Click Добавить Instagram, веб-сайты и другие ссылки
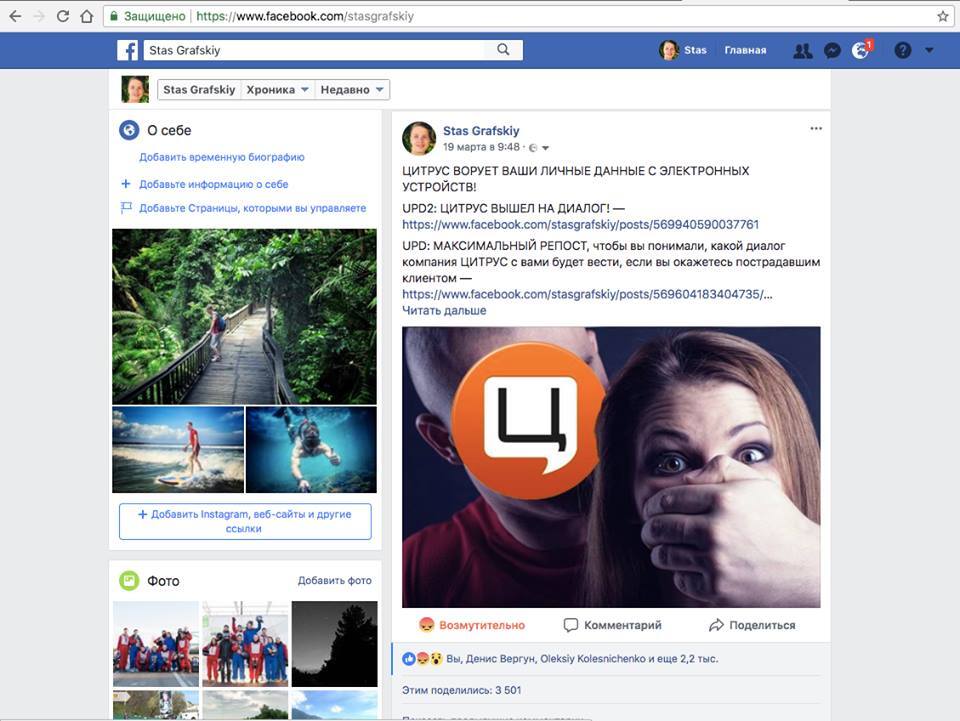Image resolution: width=960 pixels, height=721 pixels. tap(245, 521)
